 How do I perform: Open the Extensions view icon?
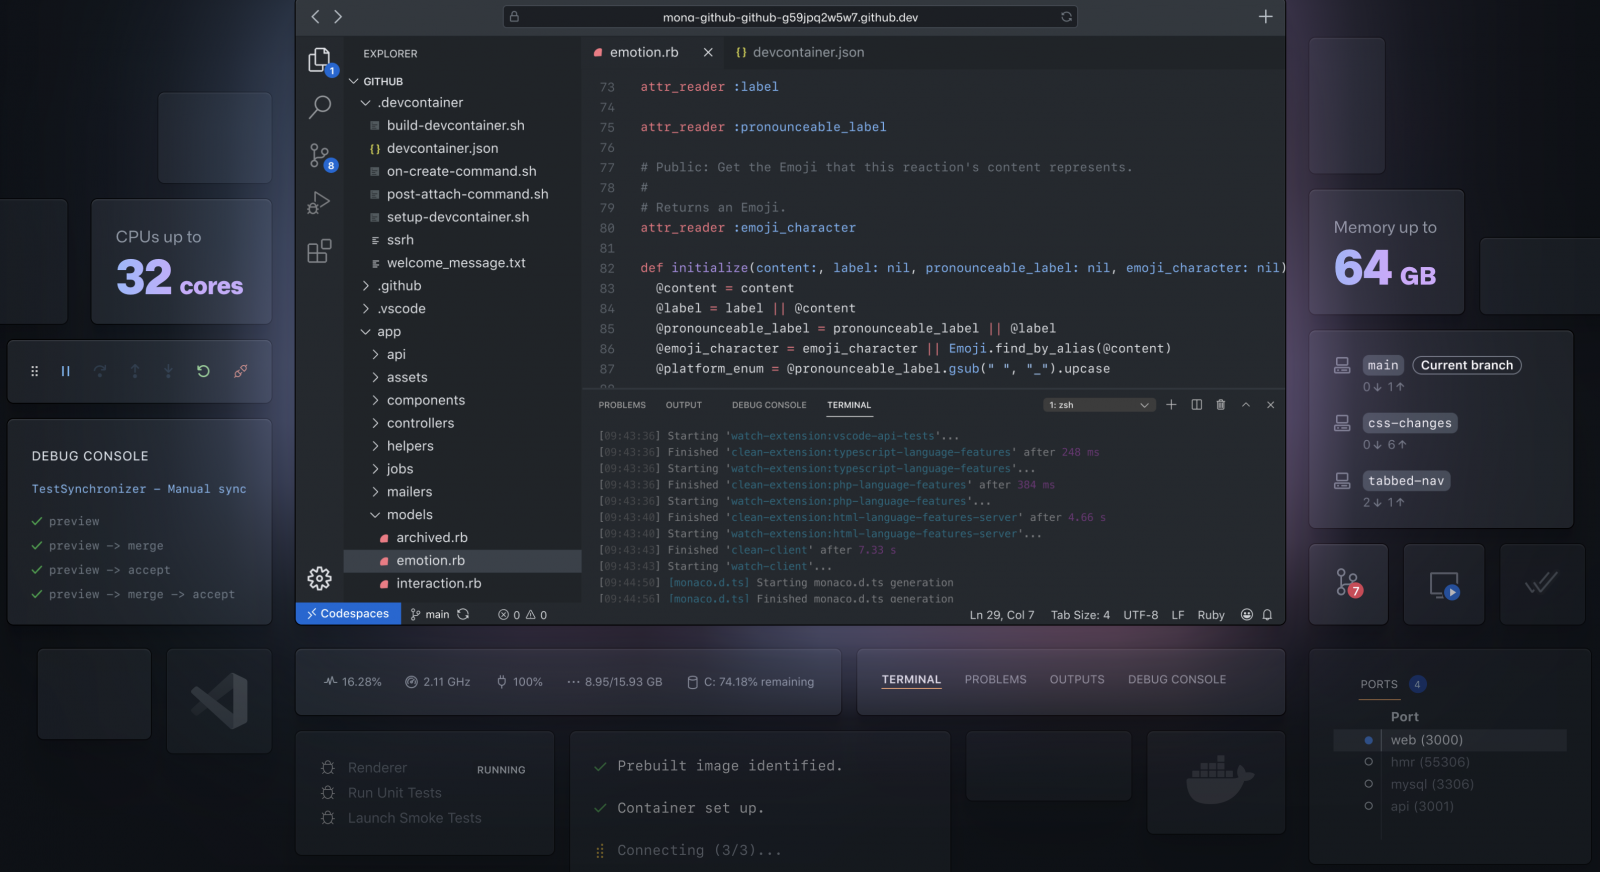coord(319,251)
